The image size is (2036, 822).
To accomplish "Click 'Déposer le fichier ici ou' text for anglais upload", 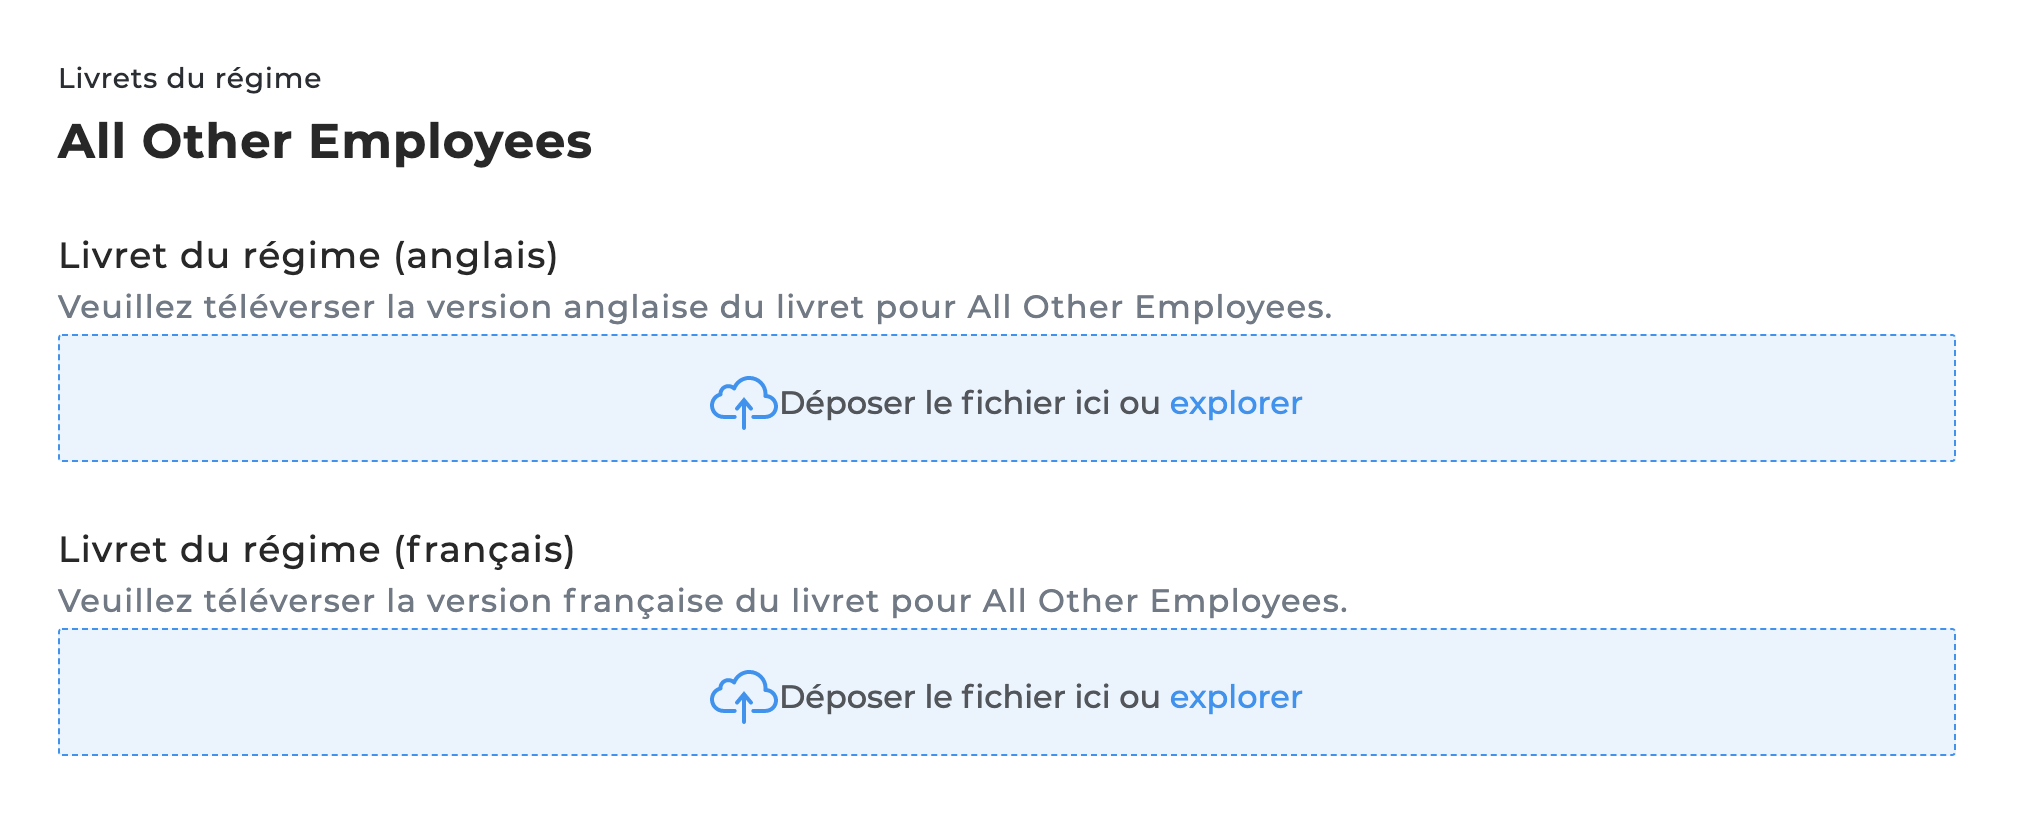I will [969, 403].
